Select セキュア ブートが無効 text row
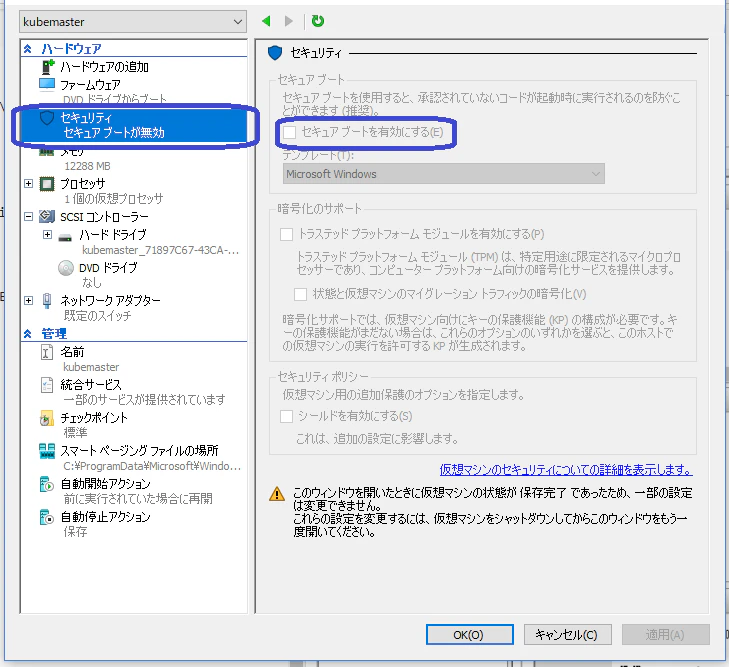 tap(114, 133)
